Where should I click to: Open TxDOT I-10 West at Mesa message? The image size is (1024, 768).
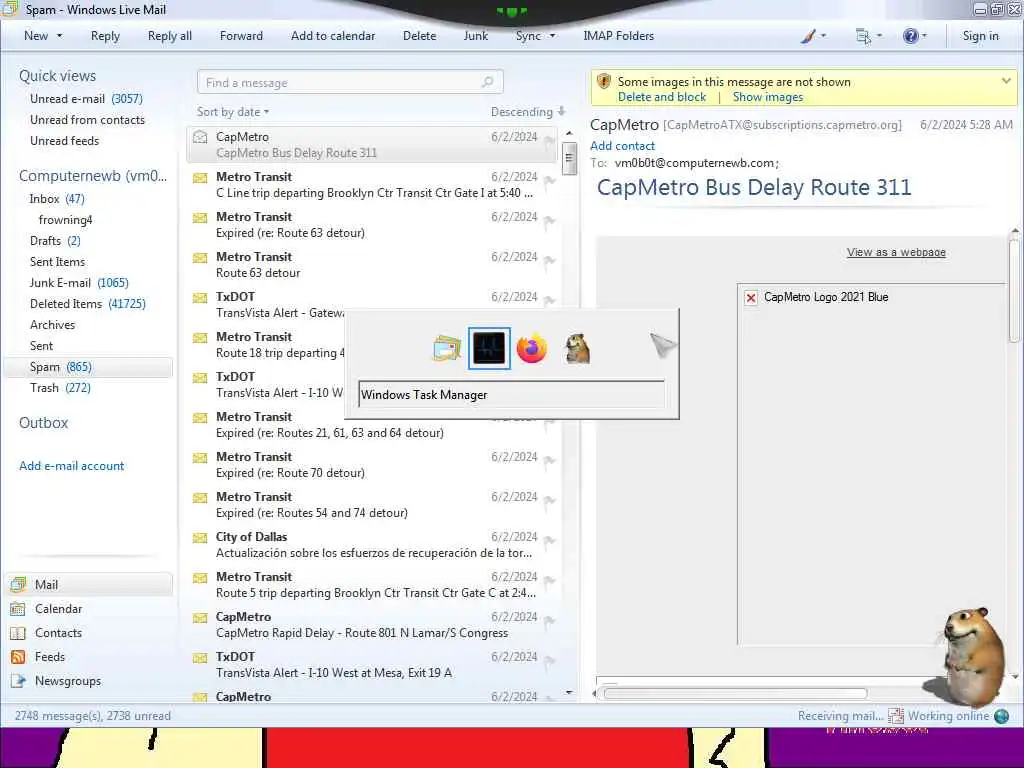(x=372, y=665)
